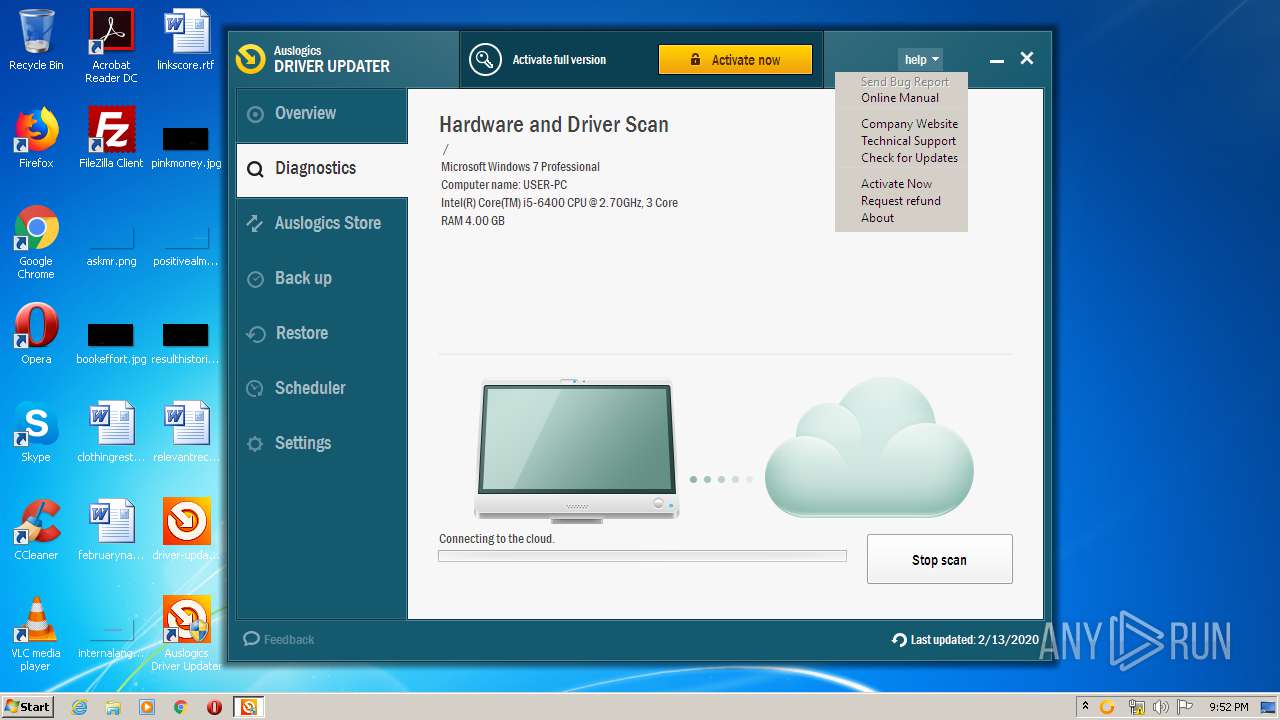Switch to Restore tab
The image size is (1280, 720).
(x=321, y=334)
